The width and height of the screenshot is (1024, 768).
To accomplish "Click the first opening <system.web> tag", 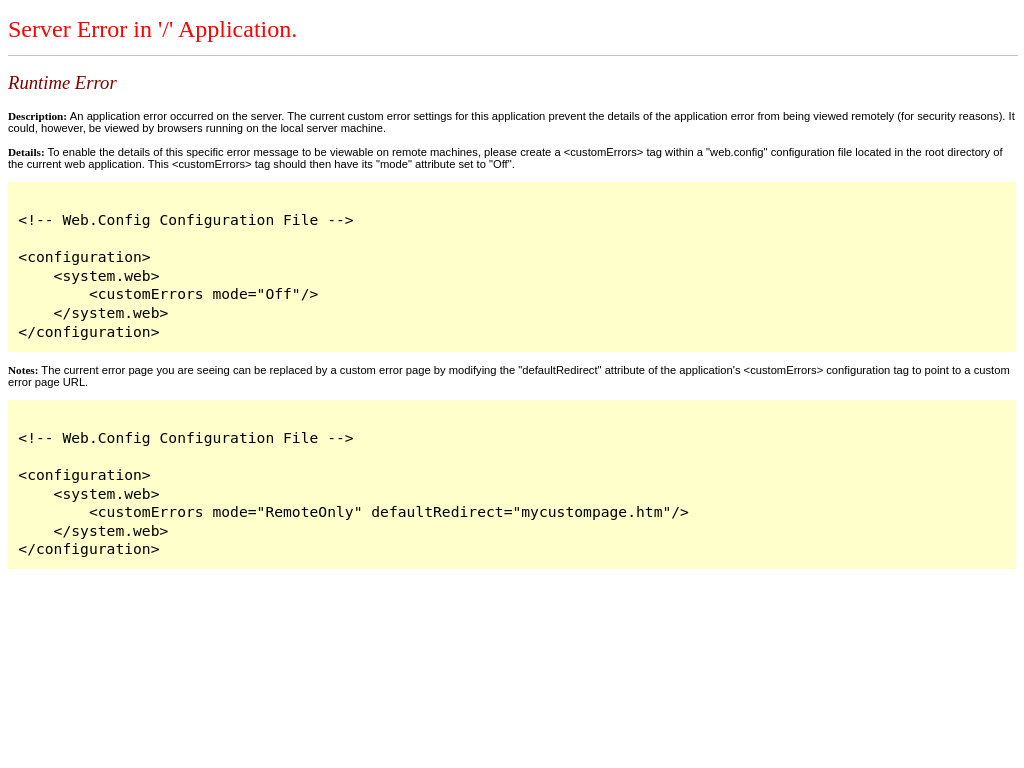I will point(106,276).
